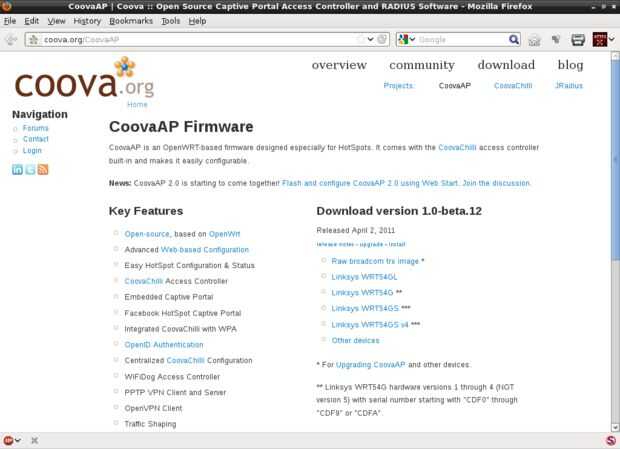This screenshot has height=449, width=620.
Task: Open the Forums navigation link
Action: [x=36, y=128]
